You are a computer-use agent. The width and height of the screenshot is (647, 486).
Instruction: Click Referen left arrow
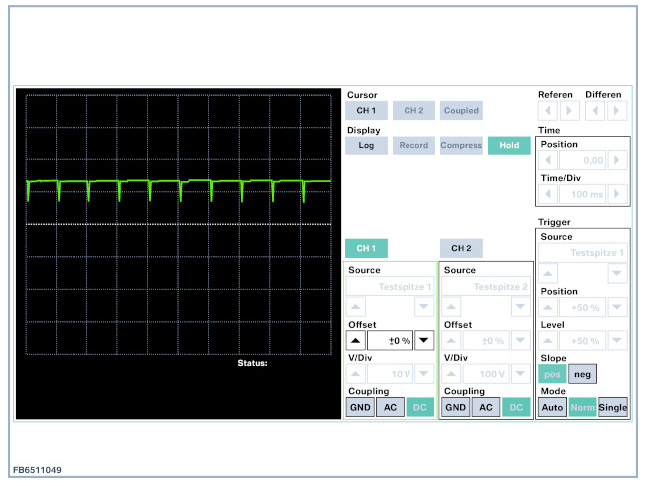point(547,111)
